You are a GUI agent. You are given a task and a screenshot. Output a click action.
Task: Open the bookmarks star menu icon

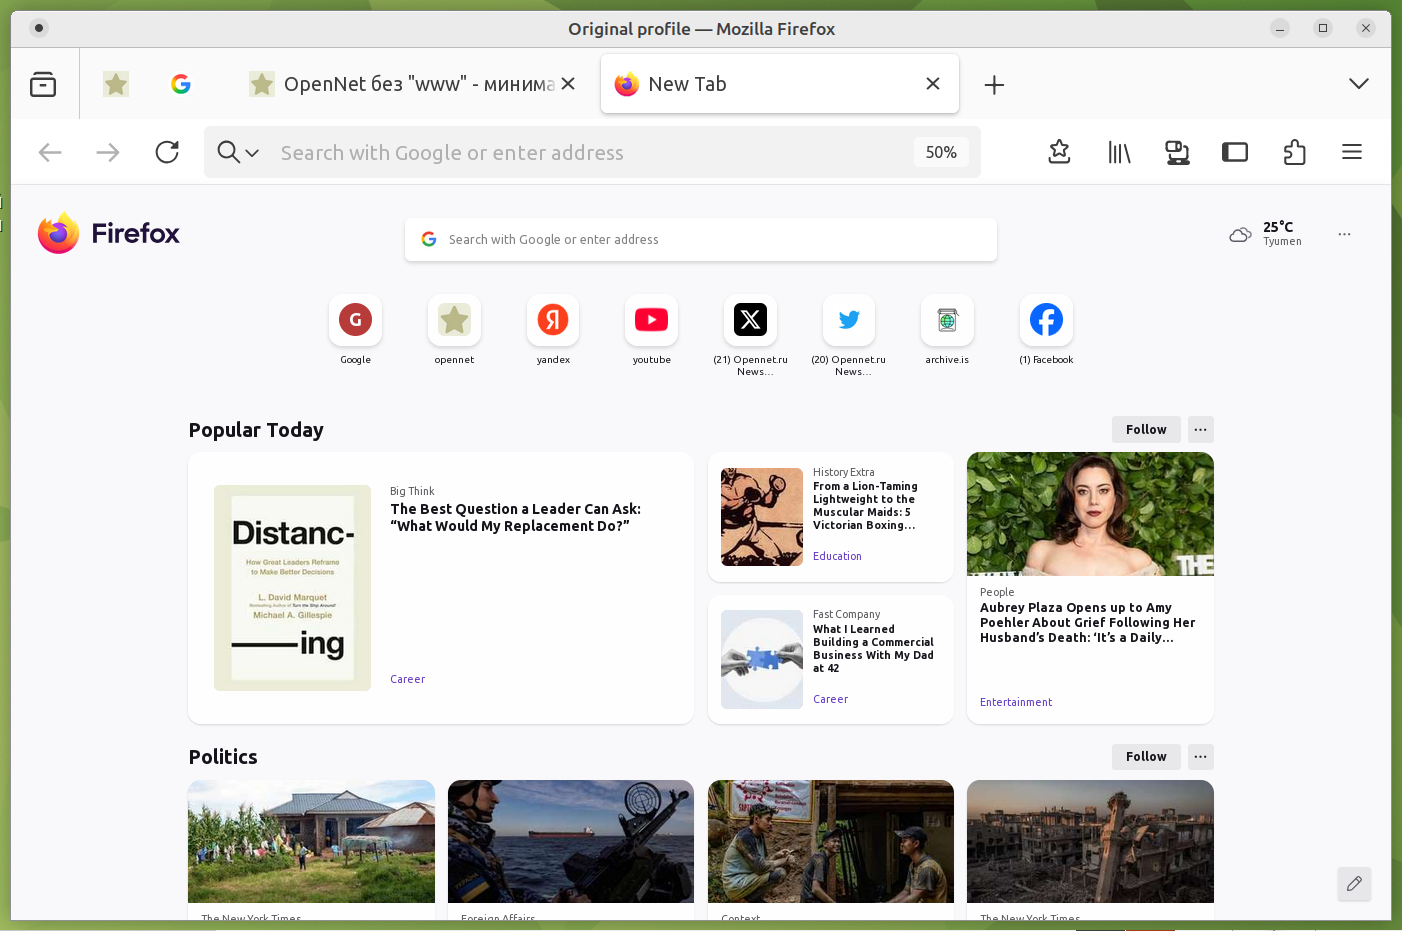[x=1059, y=152]
